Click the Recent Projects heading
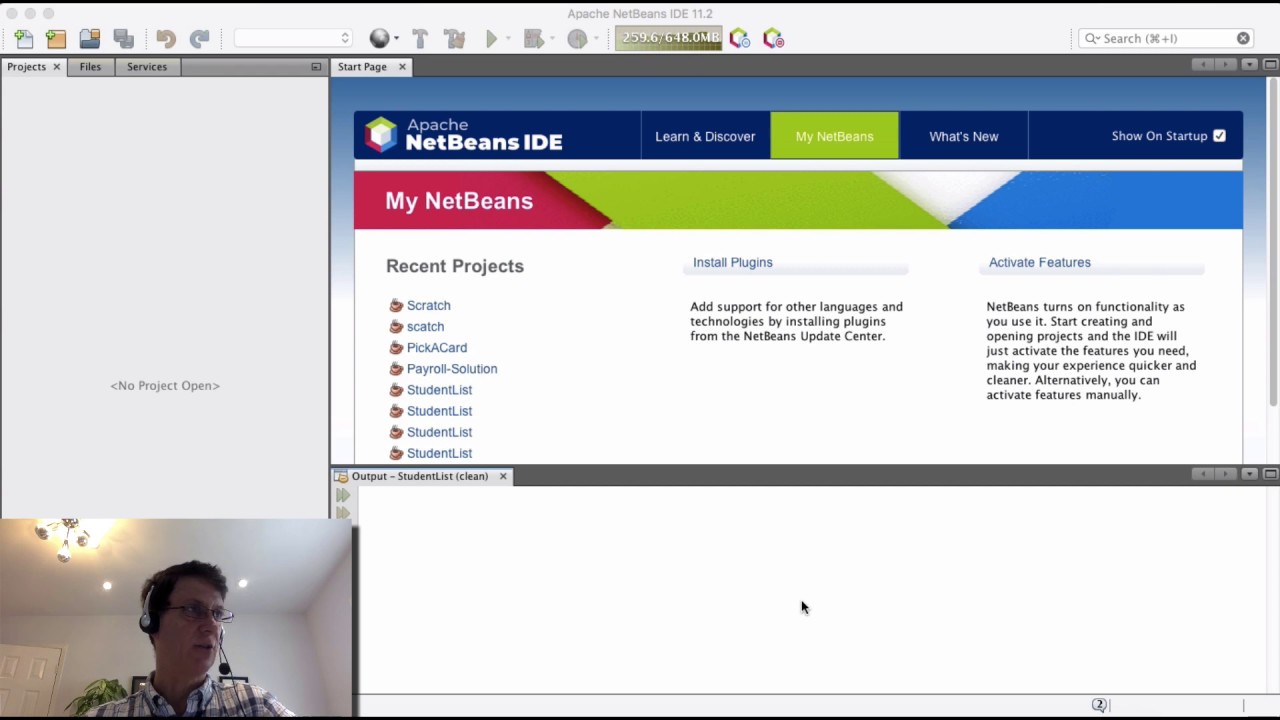The height and width of the screenshot is (720, 1280). (x=455, y=266)
